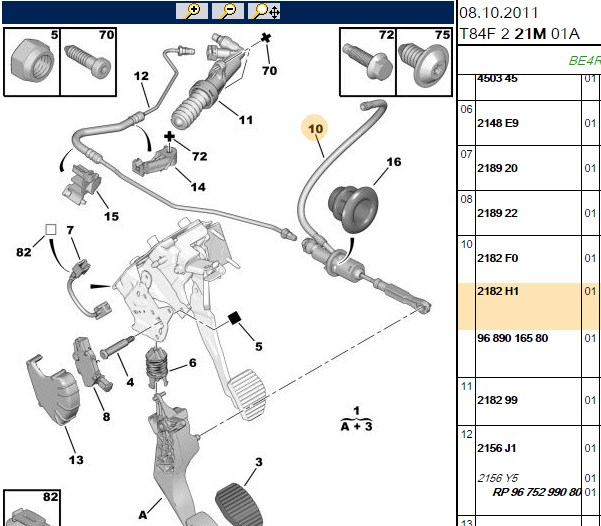Viewport: 601px width, 526px height.
Task: Click part number 2156 J1
Action: tap(497, 448)
